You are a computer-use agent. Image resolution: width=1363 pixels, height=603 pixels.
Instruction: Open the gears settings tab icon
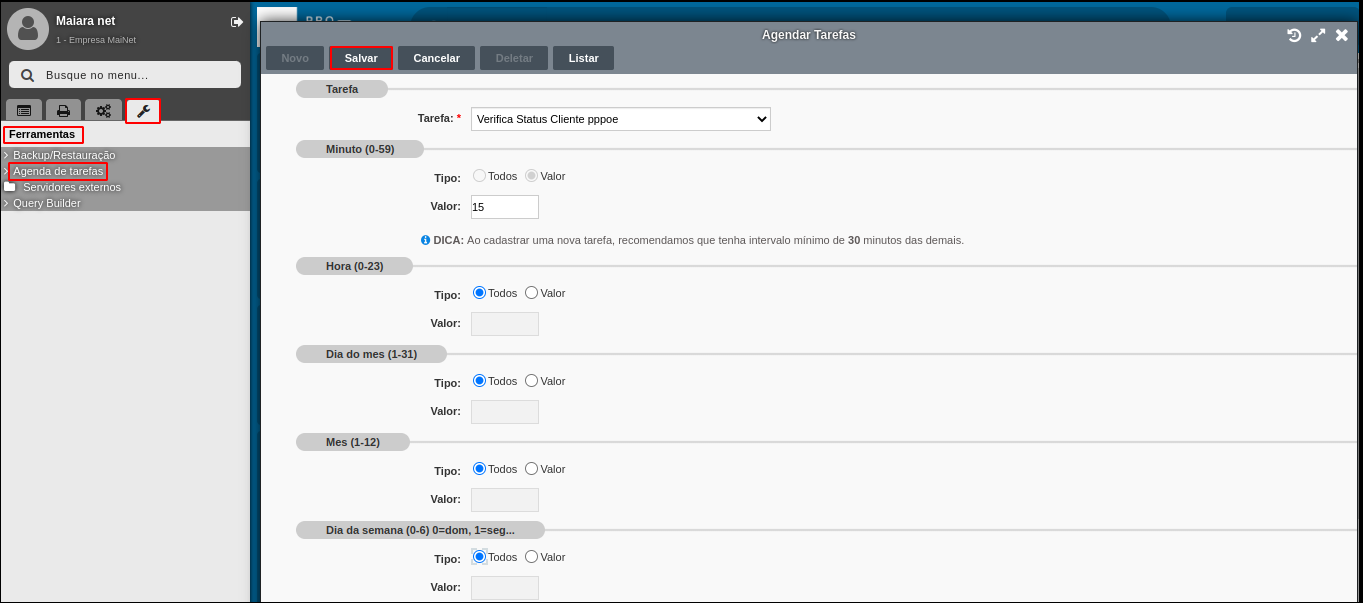(x=103, y=111)
